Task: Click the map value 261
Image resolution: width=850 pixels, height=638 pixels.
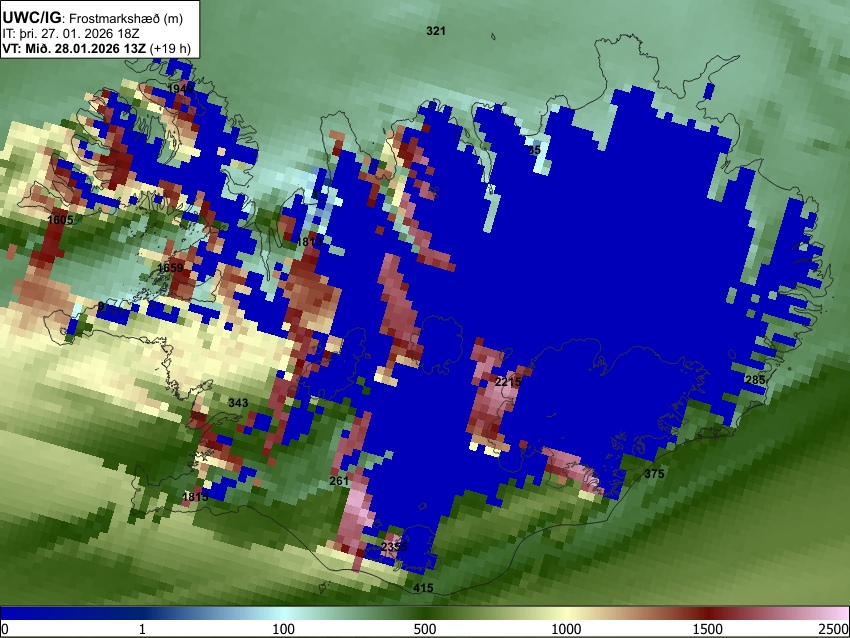Action: (x=339, y=481)
